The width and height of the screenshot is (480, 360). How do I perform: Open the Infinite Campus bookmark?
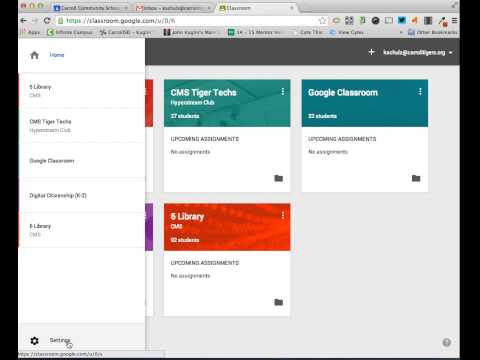pyautogui.click(x=70, y=32)
